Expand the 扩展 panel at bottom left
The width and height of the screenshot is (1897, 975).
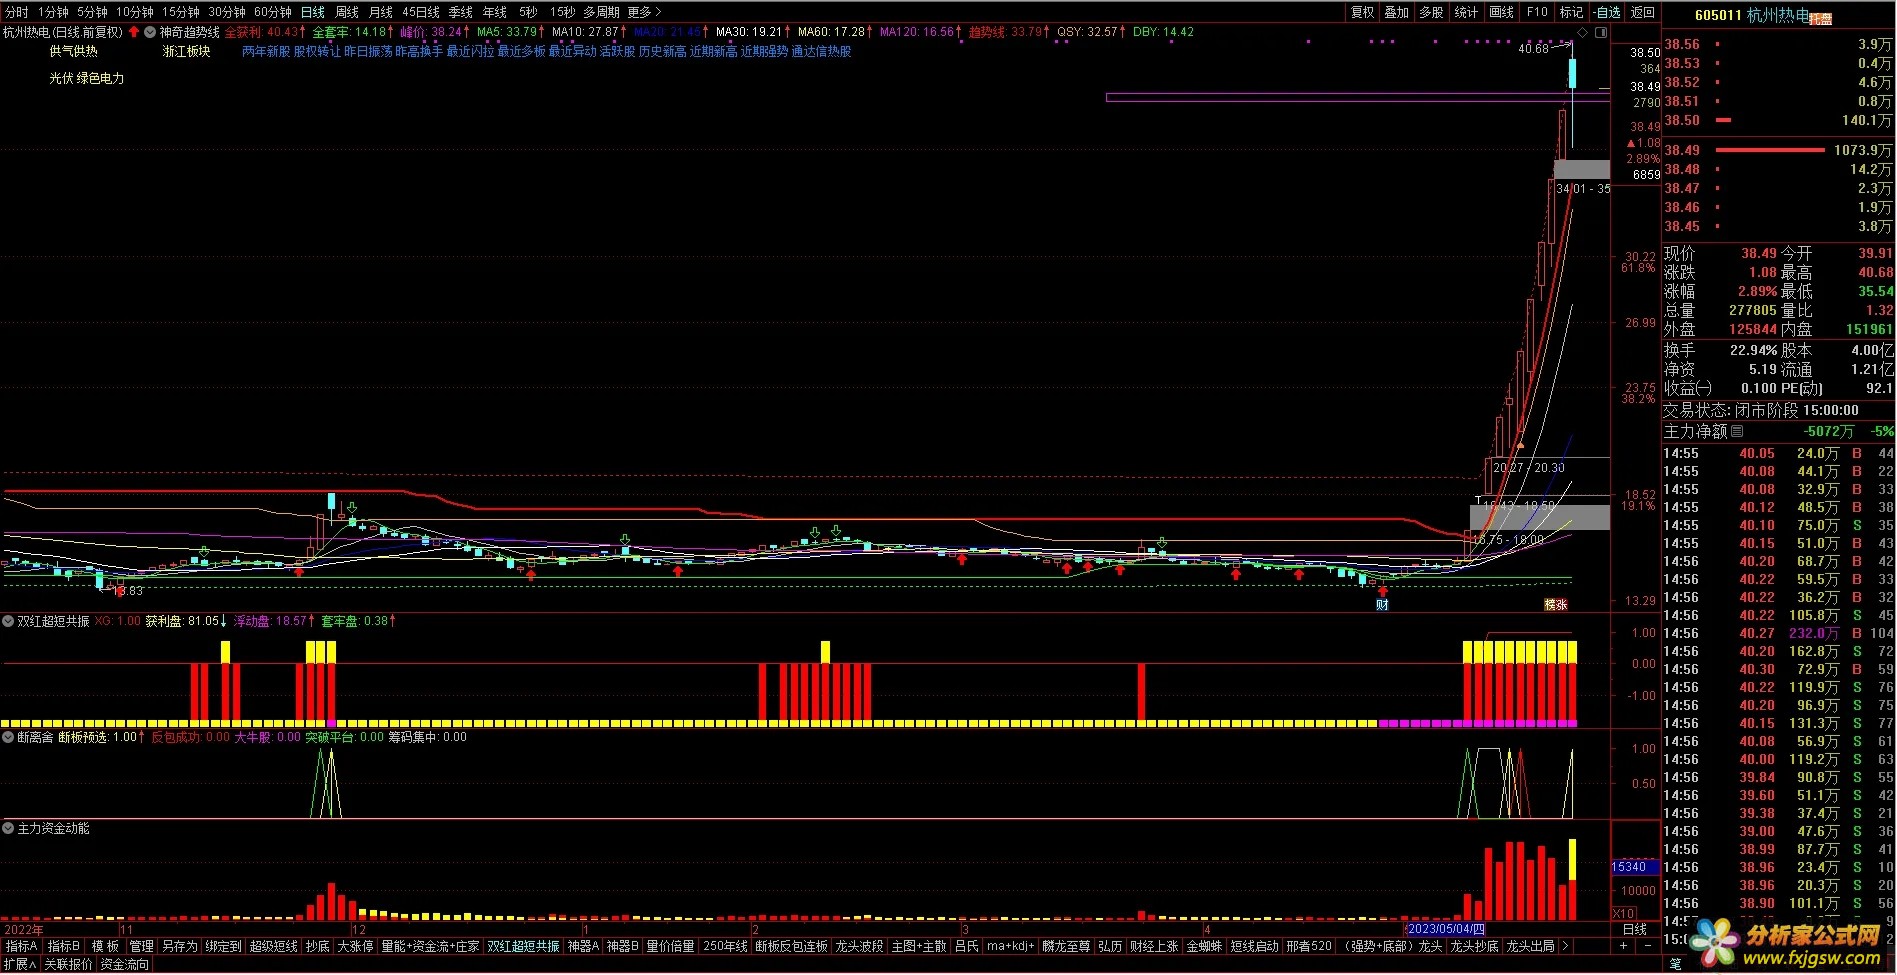coord(19,964)
